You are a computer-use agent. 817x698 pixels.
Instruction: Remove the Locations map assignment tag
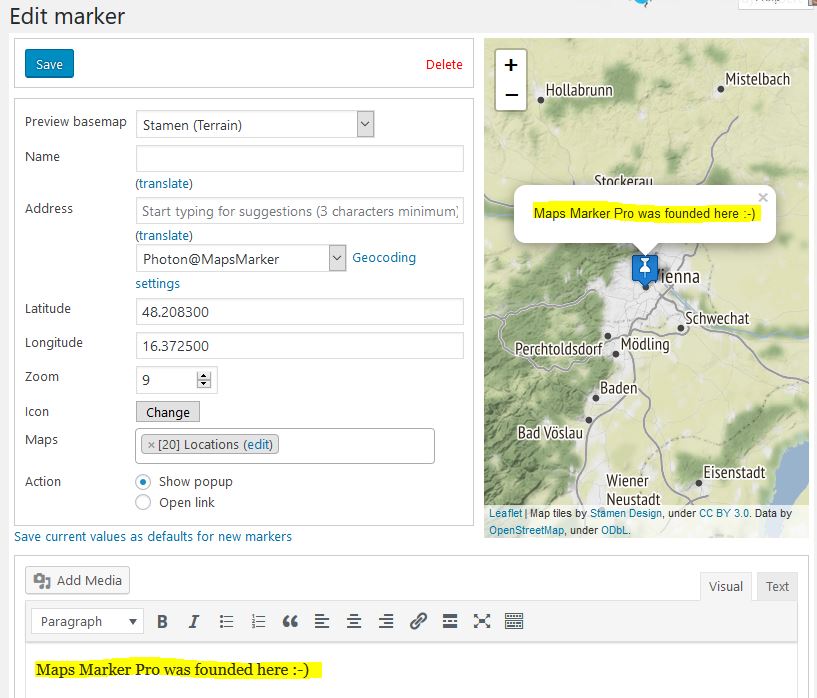(152, 443)
